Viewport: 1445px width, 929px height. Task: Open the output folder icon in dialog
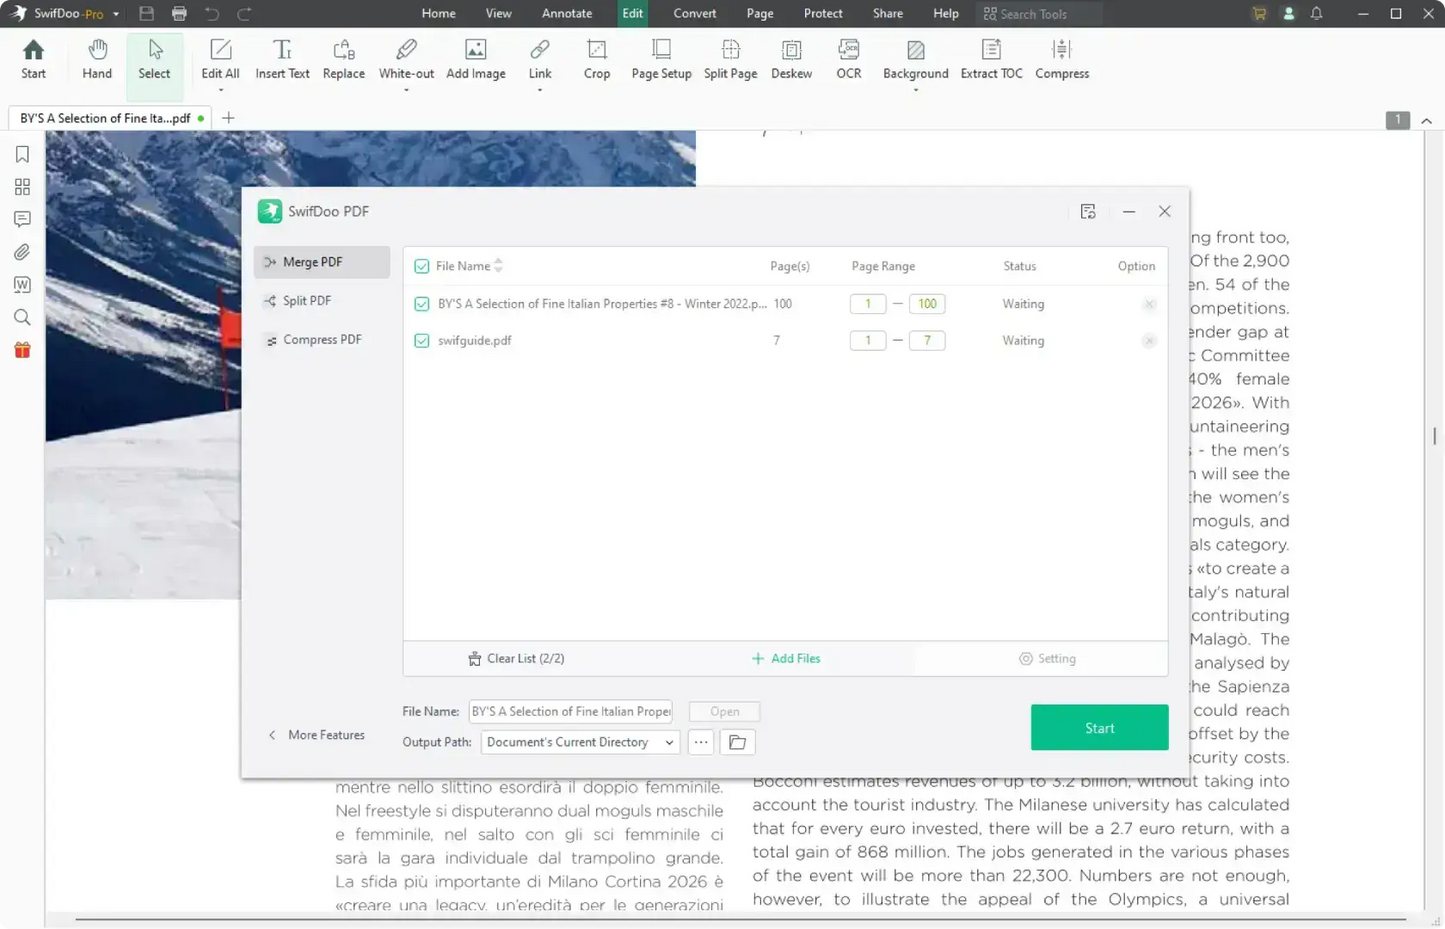(x=737, y=742)
